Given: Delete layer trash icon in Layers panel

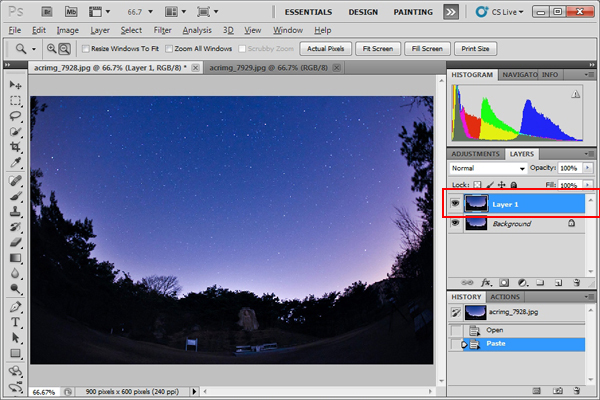Looking at the screenshot, I should tap(577, 283).
